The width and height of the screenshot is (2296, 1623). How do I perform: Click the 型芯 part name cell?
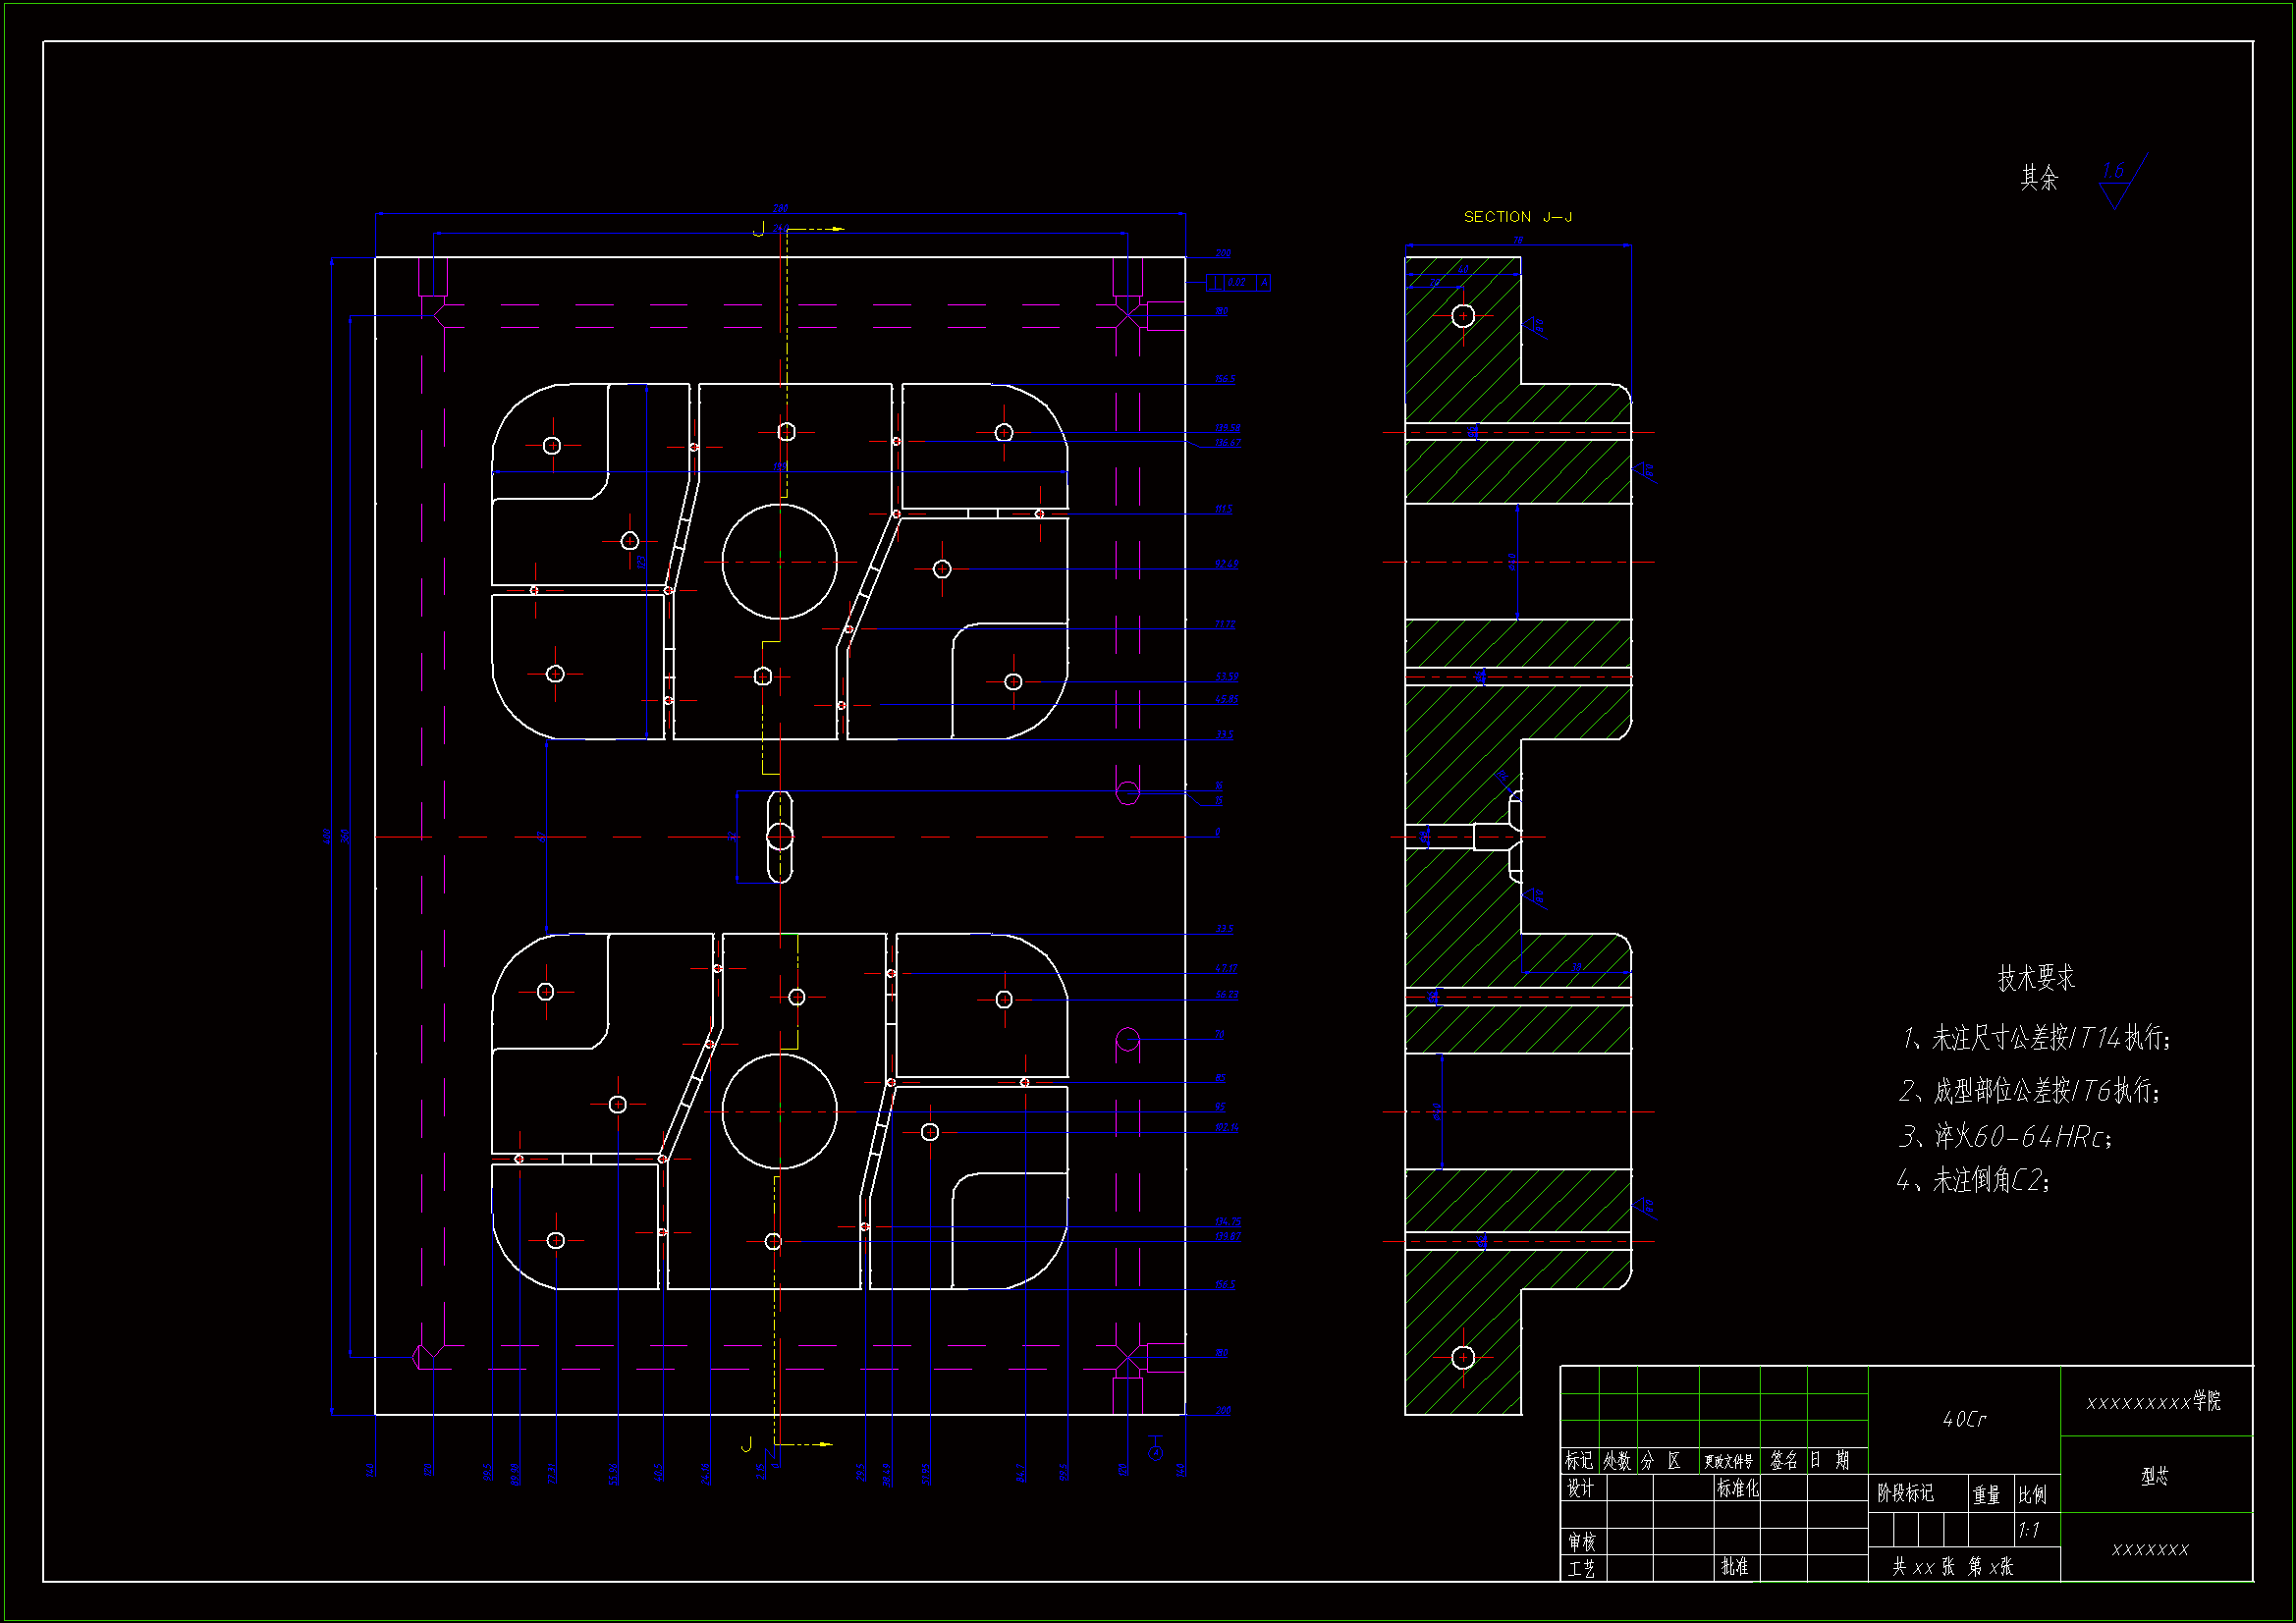point(2155,1476)
